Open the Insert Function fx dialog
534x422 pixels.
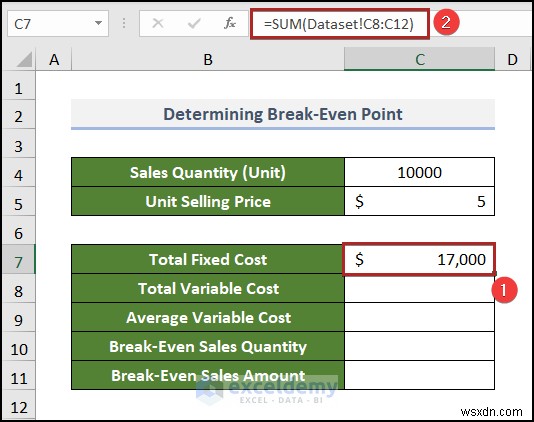(x=230, y=24)
